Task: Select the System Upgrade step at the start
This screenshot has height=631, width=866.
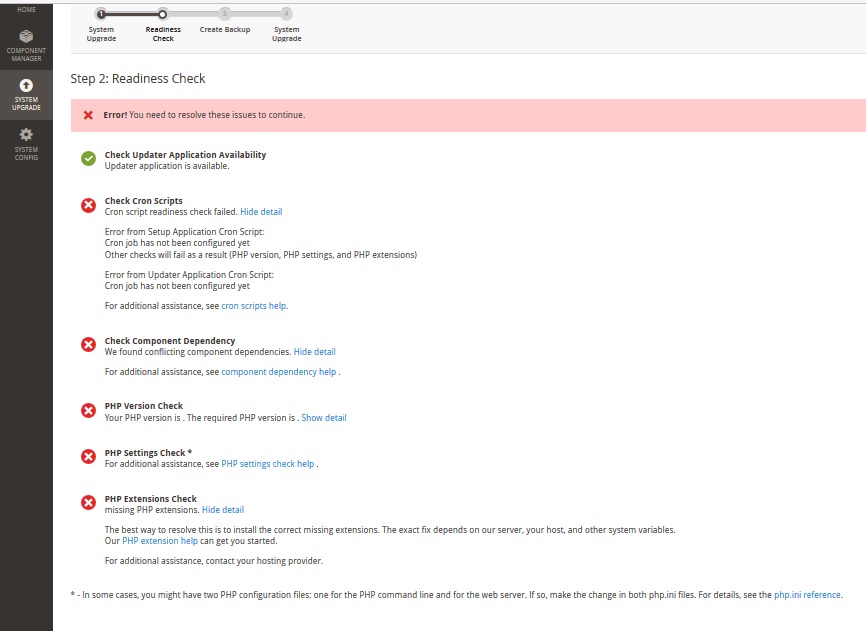Action: [x=101, y=14]
